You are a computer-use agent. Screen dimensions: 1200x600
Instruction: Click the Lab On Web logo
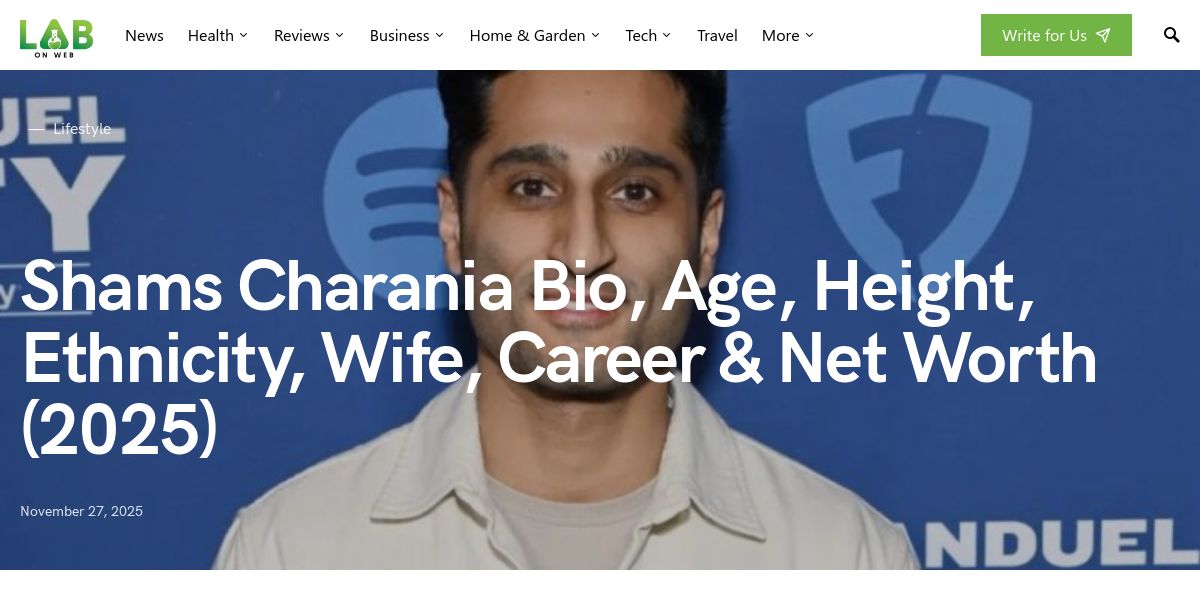56,35
